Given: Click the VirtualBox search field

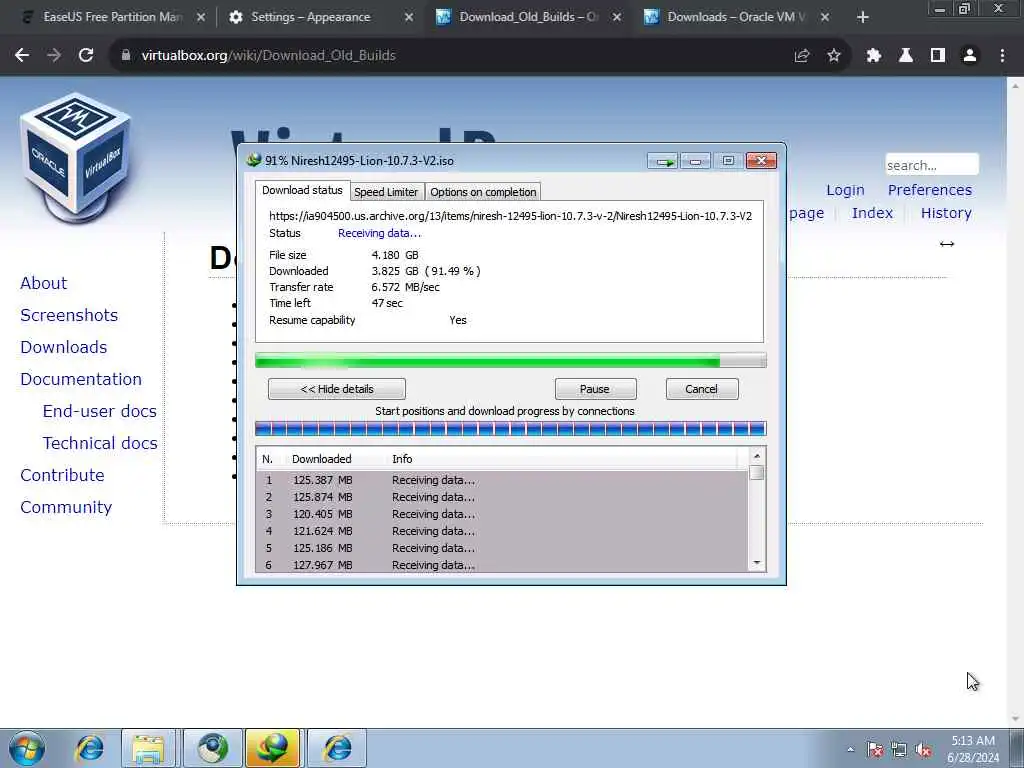Looking at the screenshot, I should tap(932, 165).
